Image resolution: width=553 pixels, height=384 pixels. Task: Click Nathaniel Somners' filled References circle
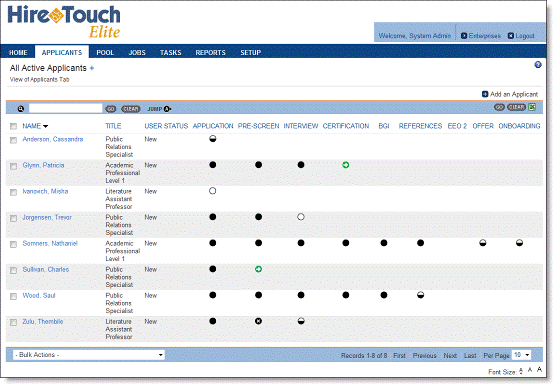point(420,243)
